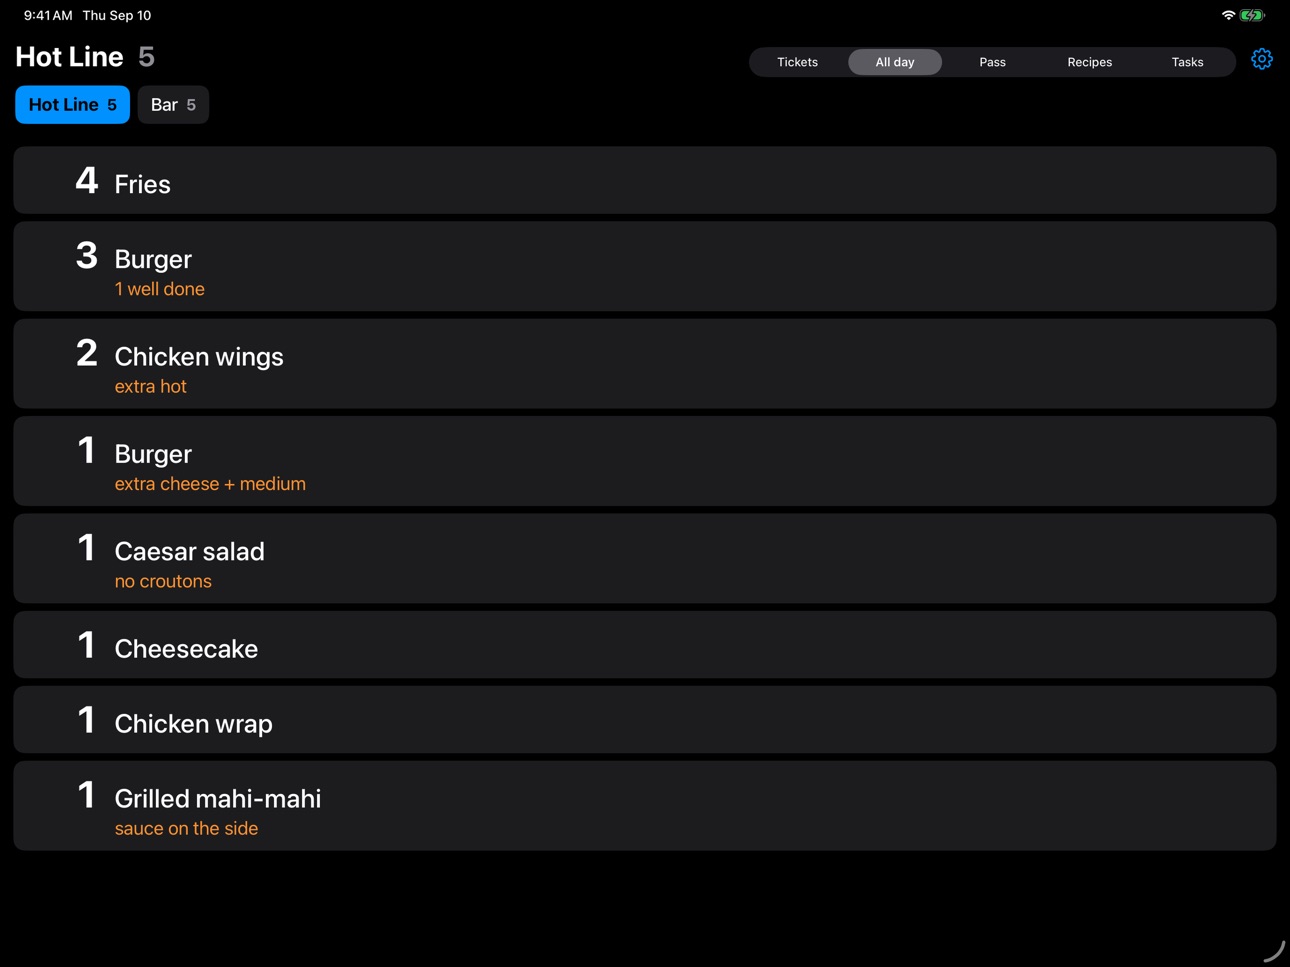Click the "no croutons" modifier text
Viewport: 1290px width, 967px height.
[163, 581]
